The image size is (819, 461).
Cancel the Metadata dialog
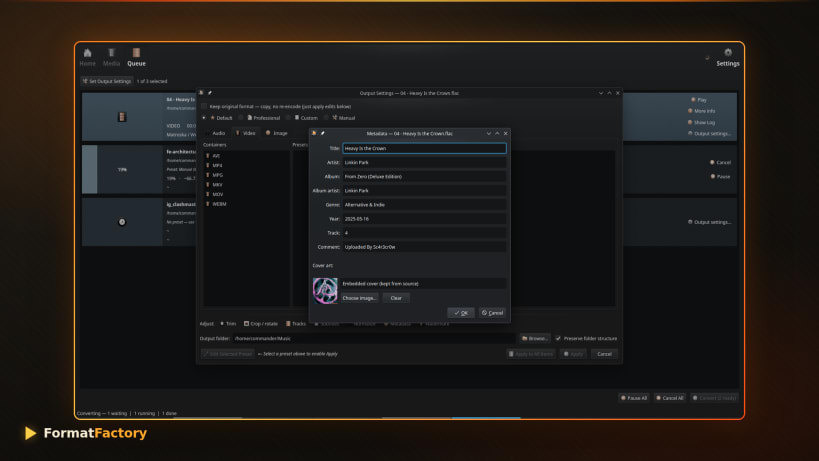pos(492,313)
